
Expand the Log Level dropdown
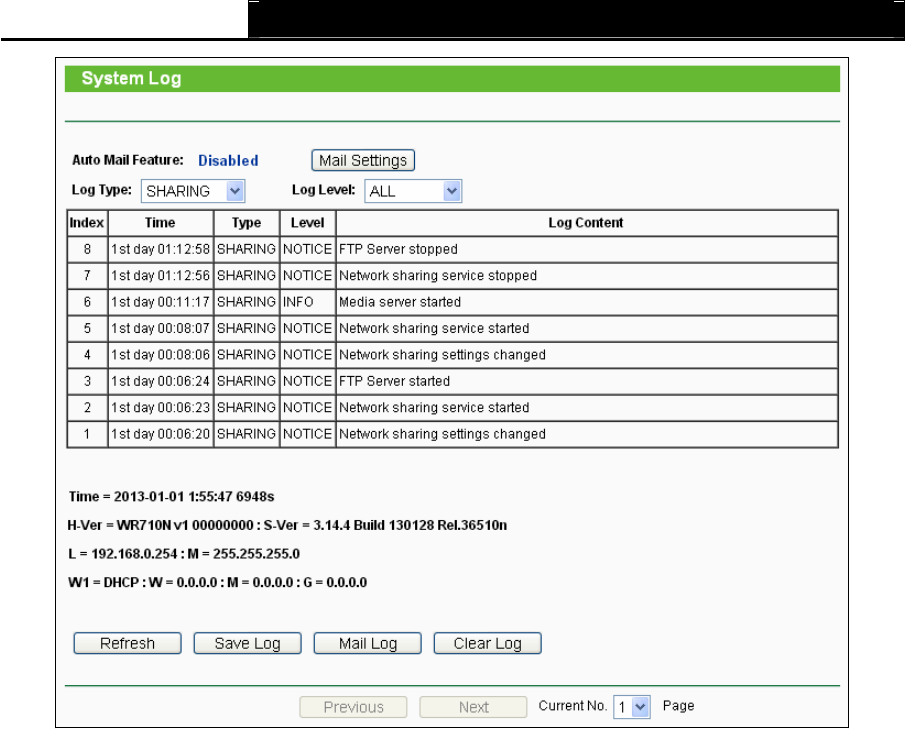pyautogui.click(x=413, y=191)
